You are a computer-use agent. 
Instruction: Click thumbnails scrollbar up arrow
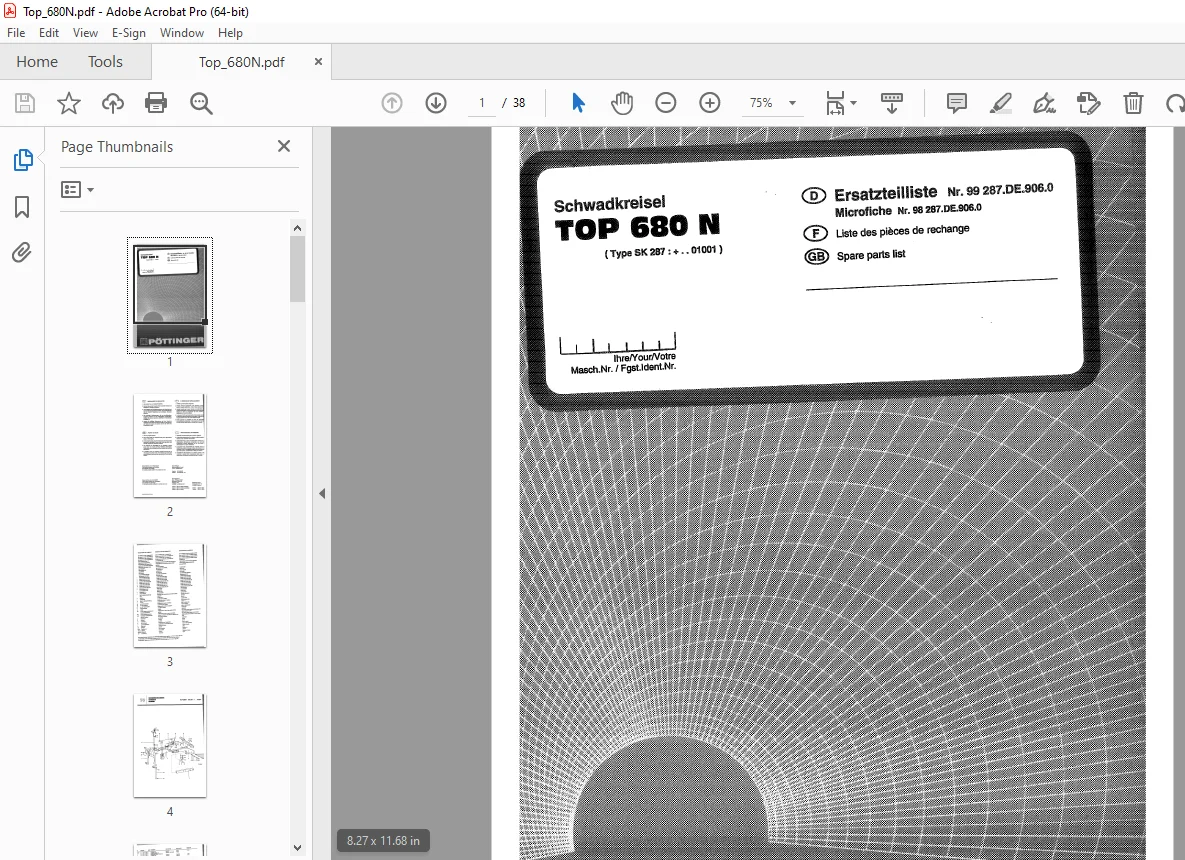[298, 228]
